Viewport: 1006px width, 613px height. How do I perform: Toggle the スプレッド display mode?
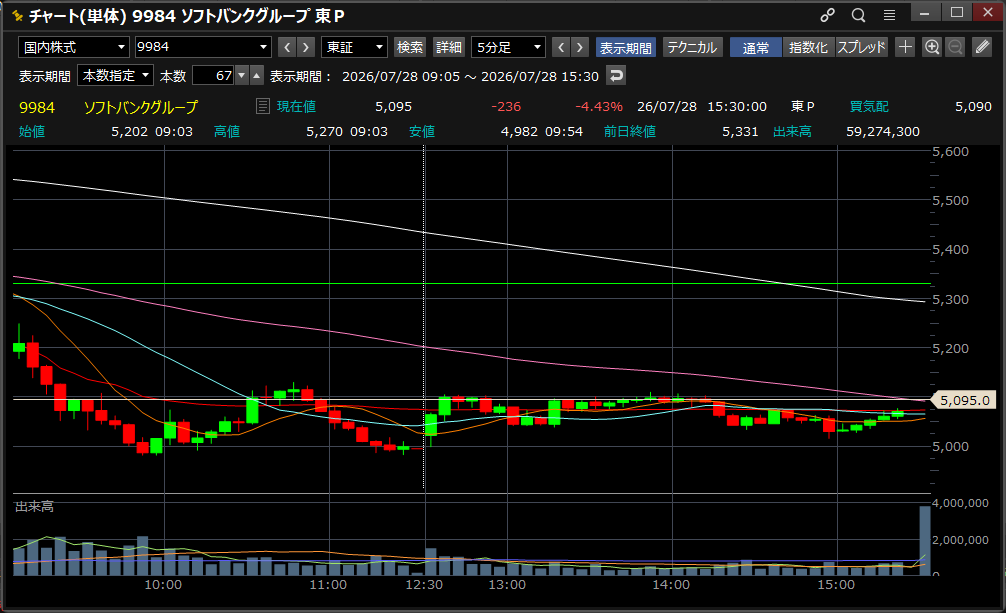(862, 47)
